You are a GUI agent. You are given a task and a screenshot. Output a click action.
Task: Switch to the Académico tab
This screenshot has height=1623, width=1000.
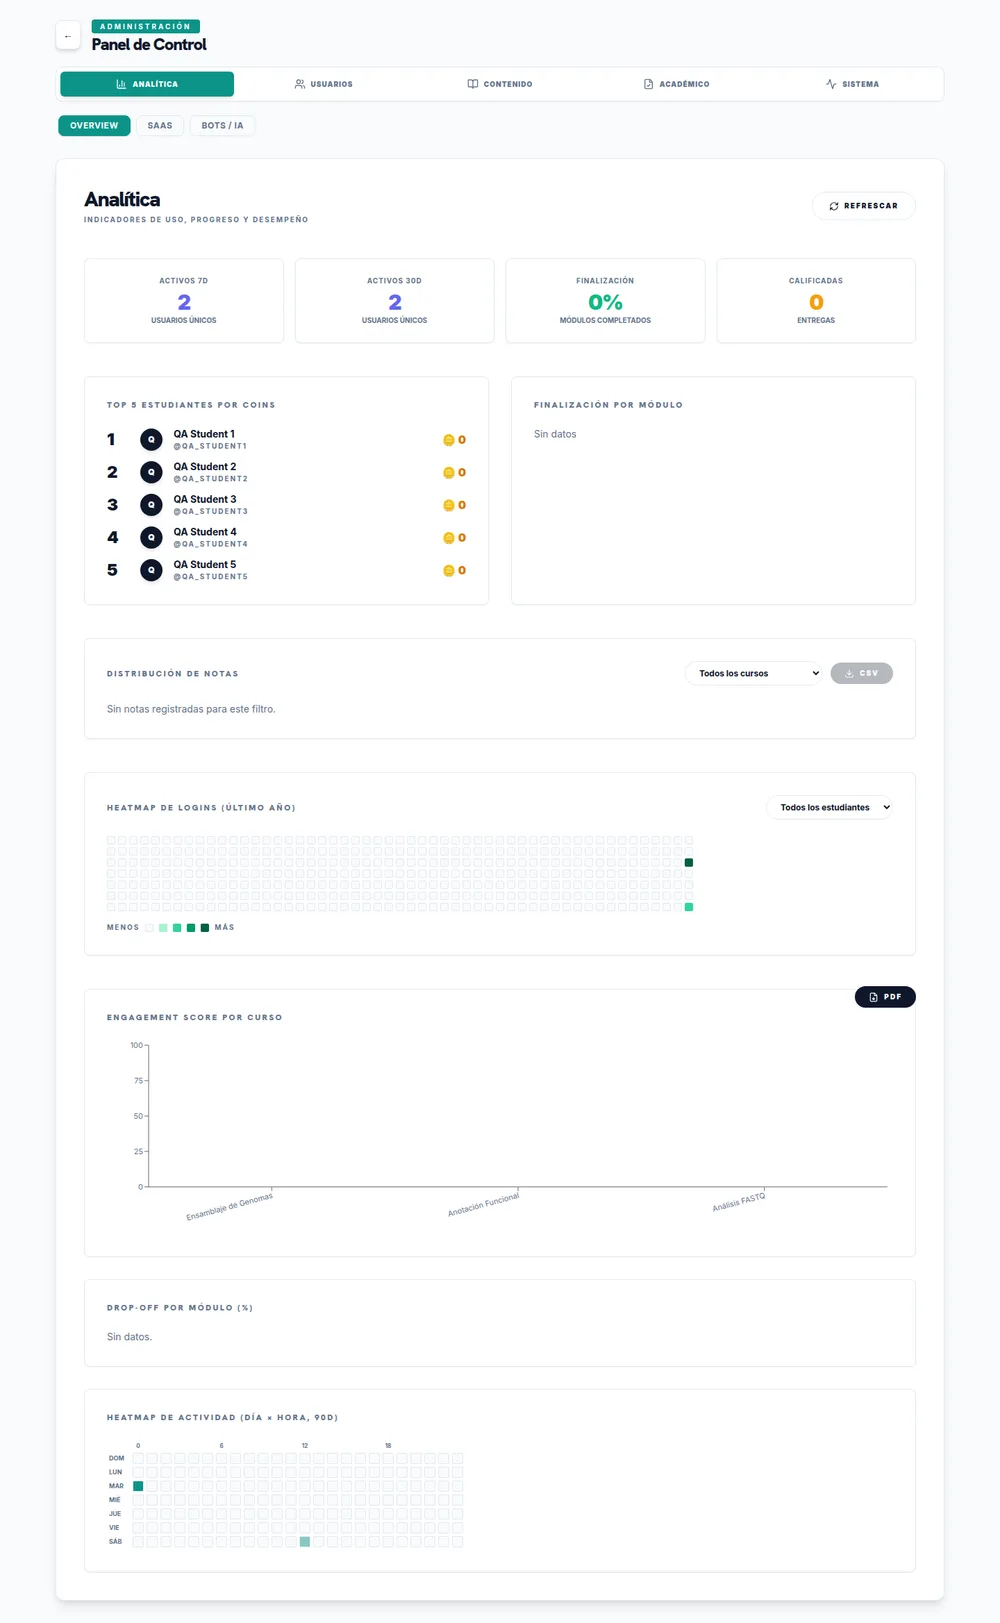676,84
